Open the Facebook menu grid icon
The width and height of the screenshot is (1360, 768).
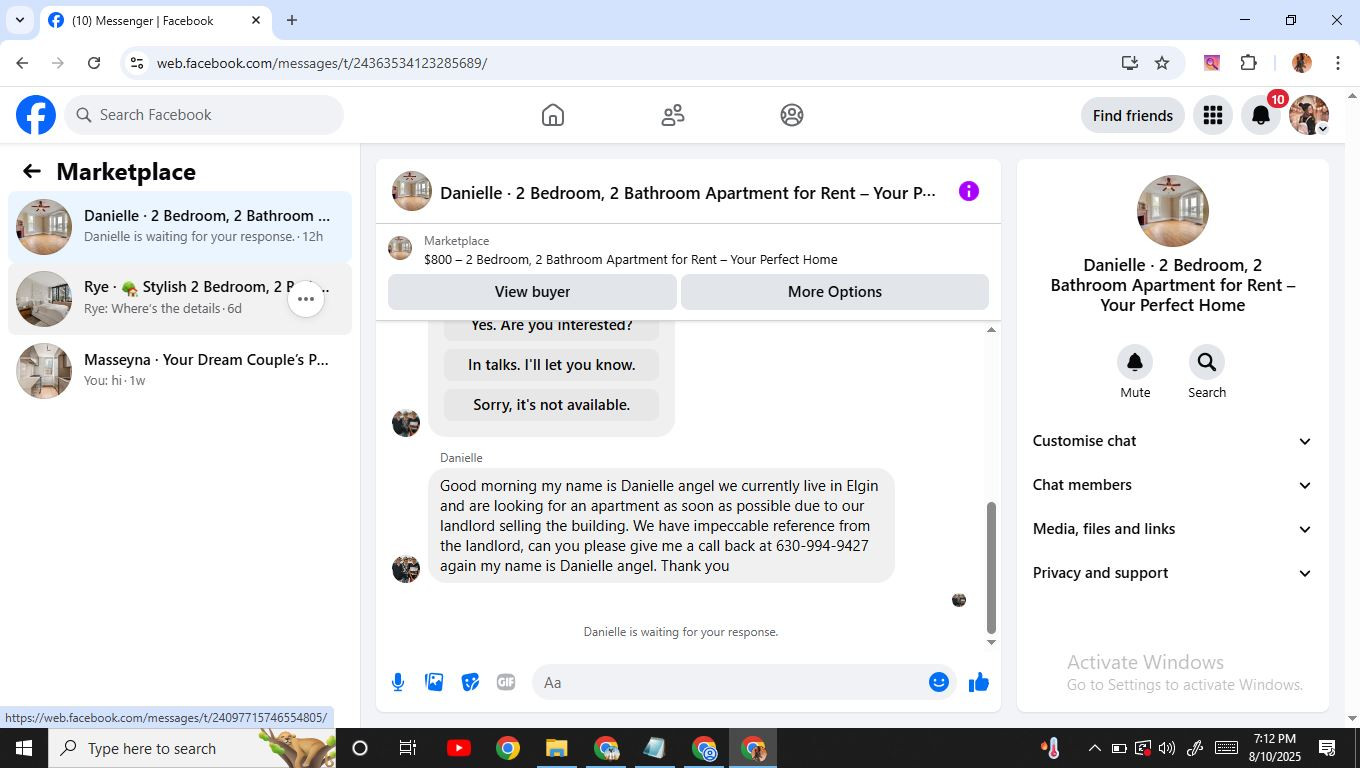pyautogui.click(x=1213, y=115)
